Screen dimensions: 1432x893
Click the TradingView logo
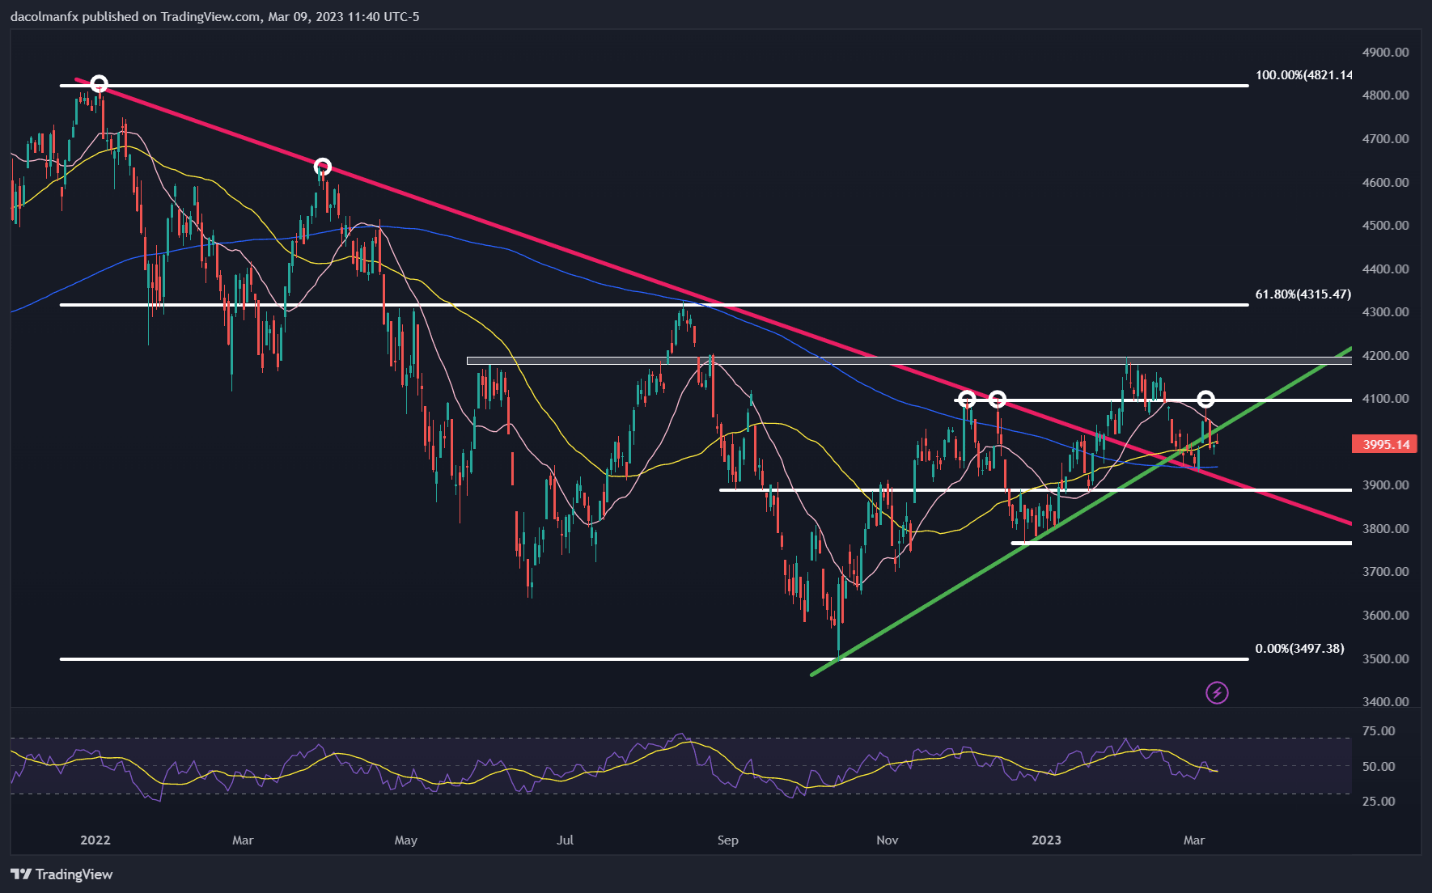[x=62, y=874]
